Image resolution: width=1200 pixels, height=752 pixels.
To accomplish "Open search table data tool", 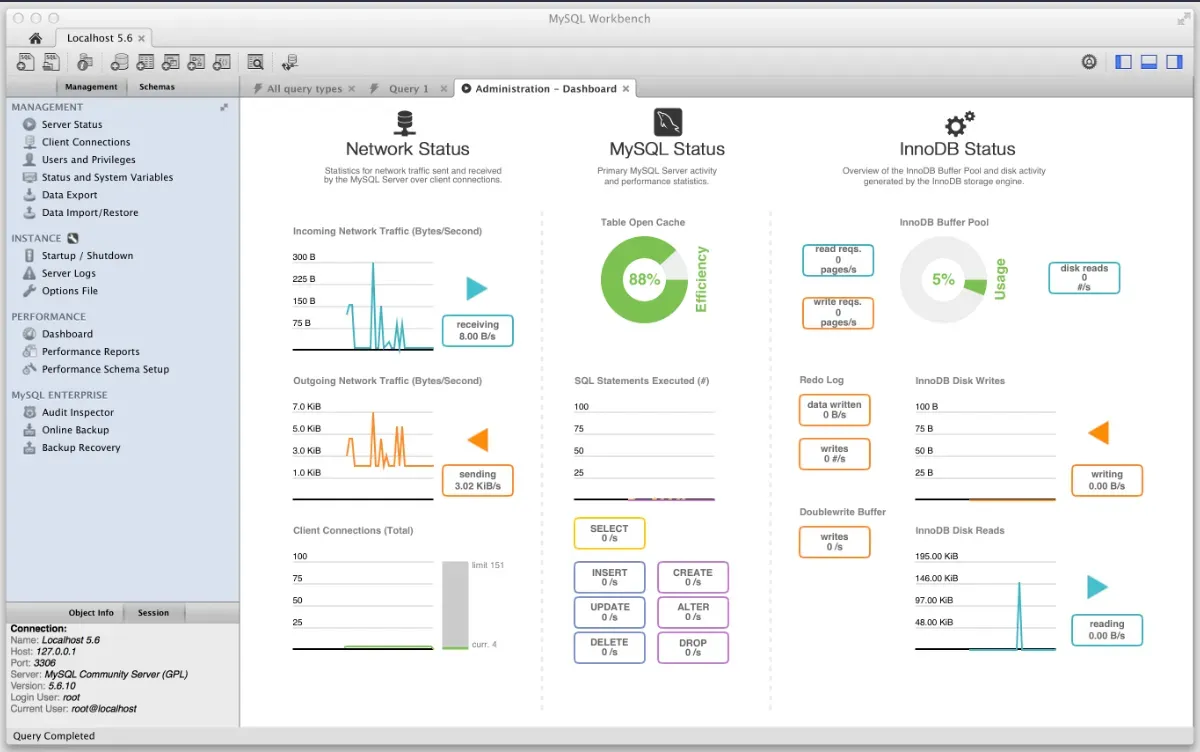I will tap(255, 62).
